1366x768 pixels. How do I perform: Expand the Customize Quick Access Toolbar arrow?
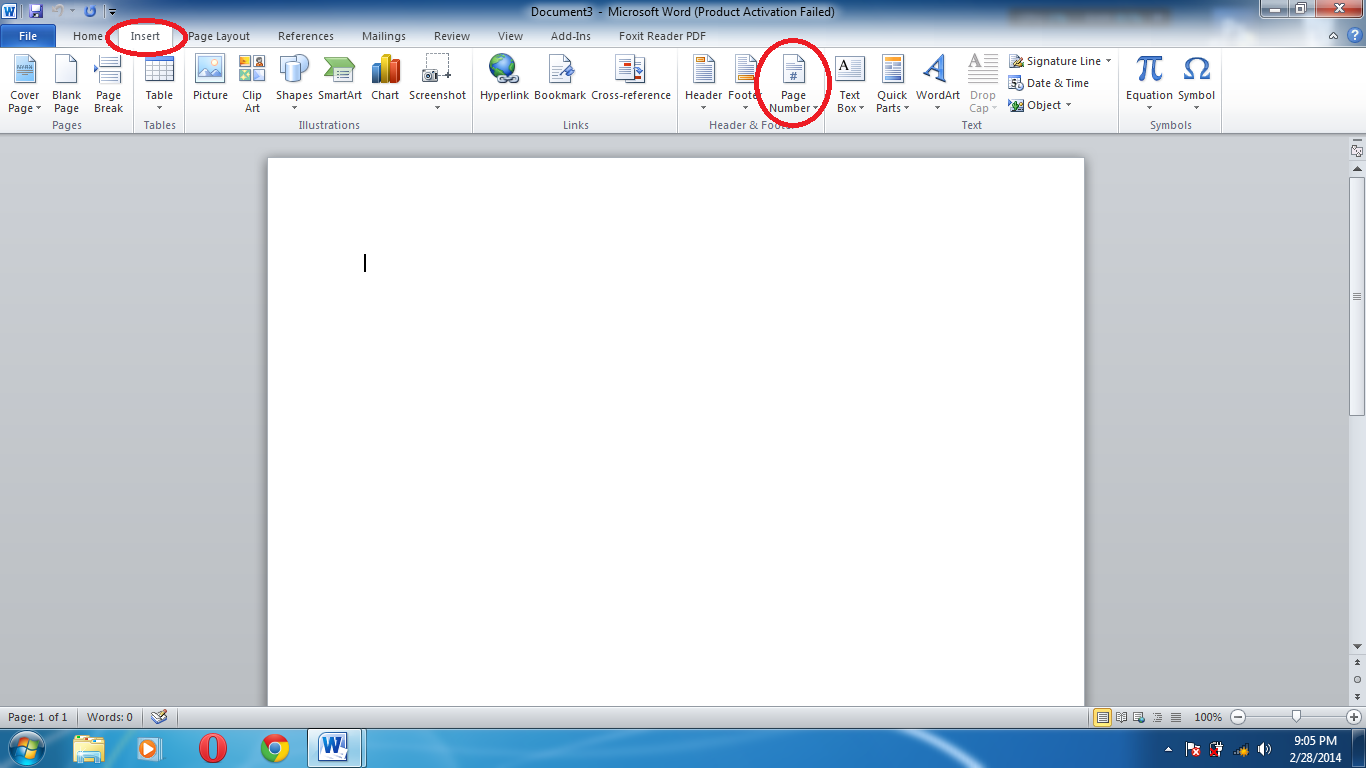click(x=113, y=12)
